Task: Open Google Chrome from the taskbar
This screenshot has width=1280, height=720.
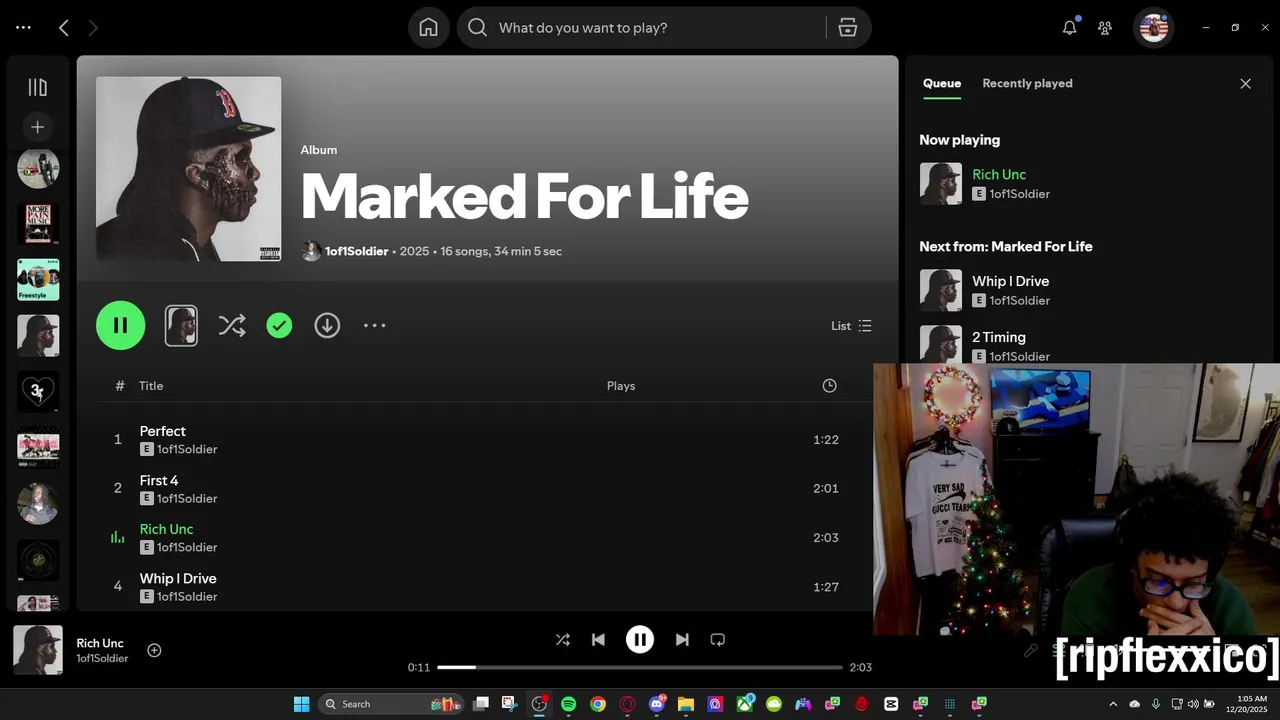Action: (x=598, y=704)
